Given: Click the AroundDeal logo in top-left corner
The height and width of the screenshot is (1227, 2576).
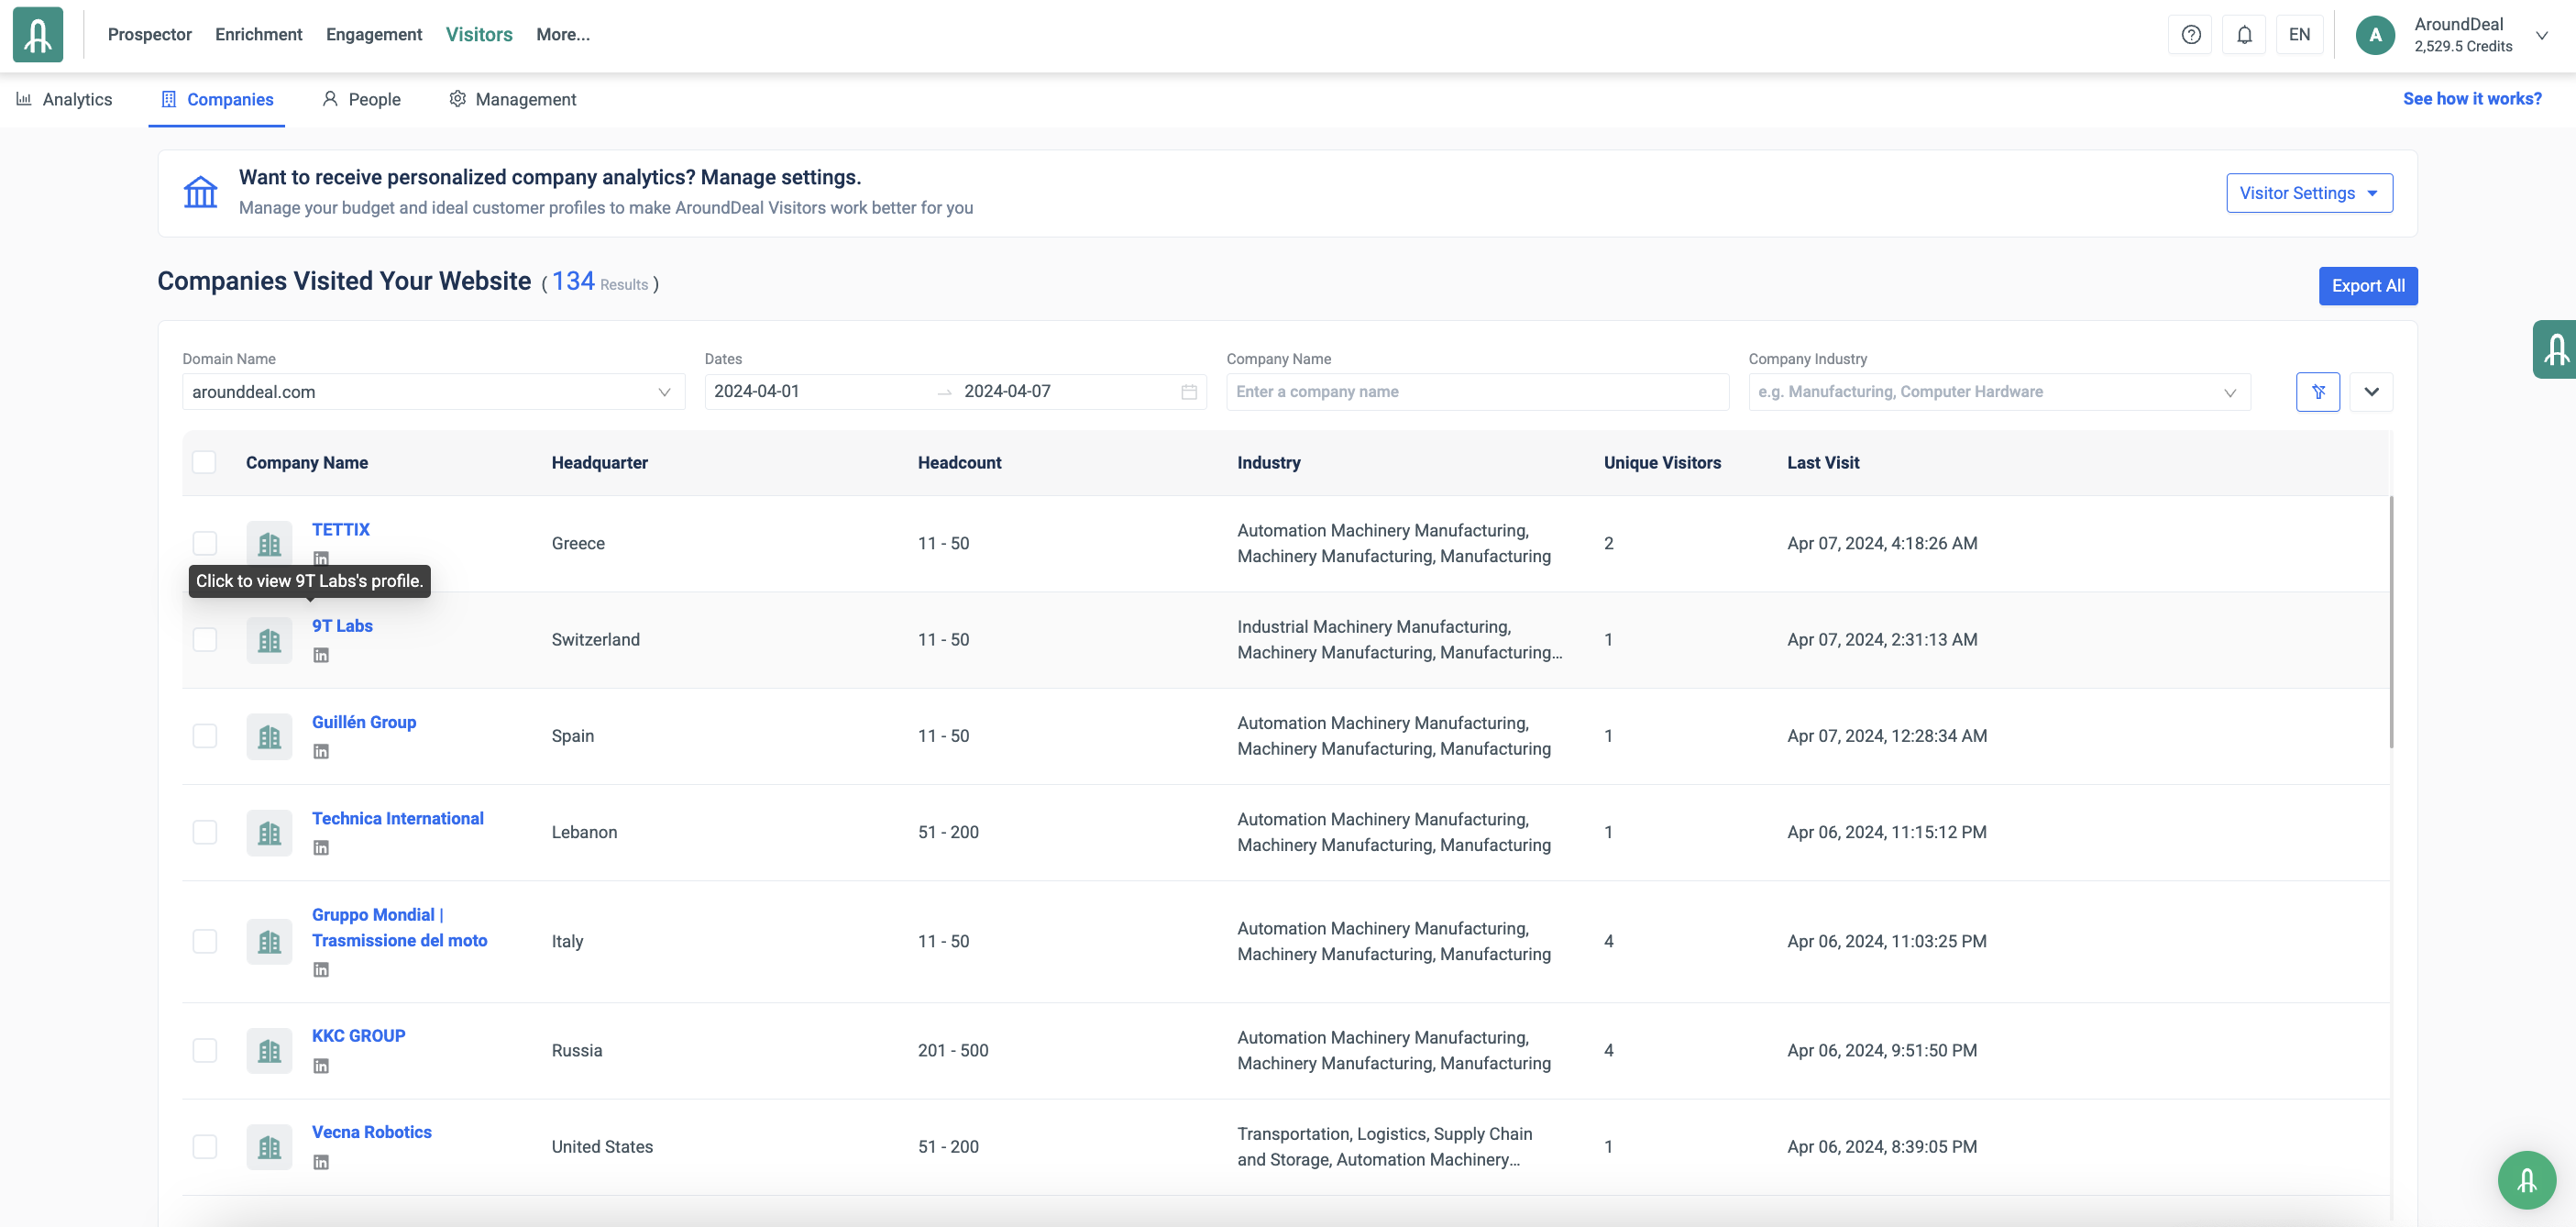Looking at the screenshot, I should [x=38, y=35].
